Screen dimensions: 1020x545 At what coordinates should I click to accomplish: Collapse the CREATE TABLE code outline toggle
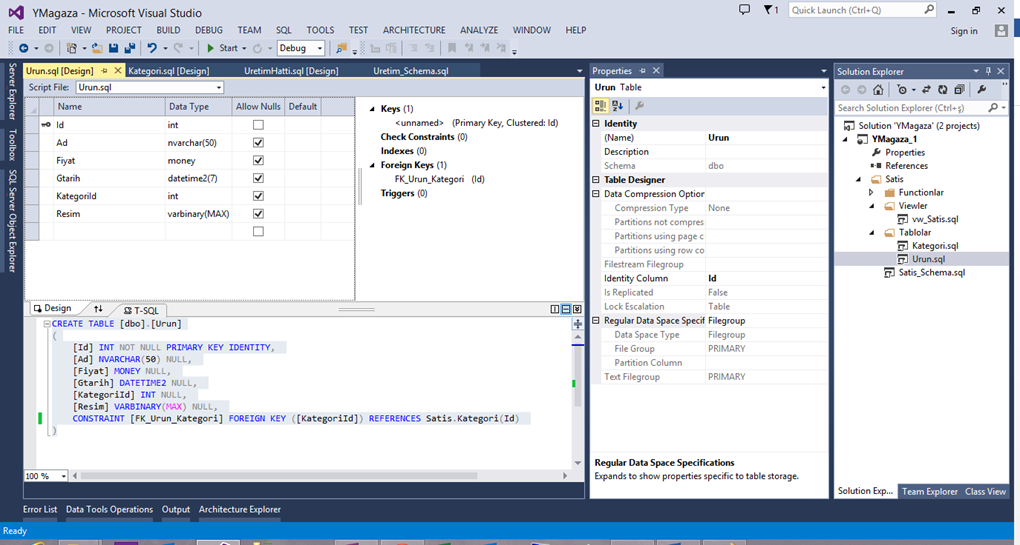tap(47, 324)
